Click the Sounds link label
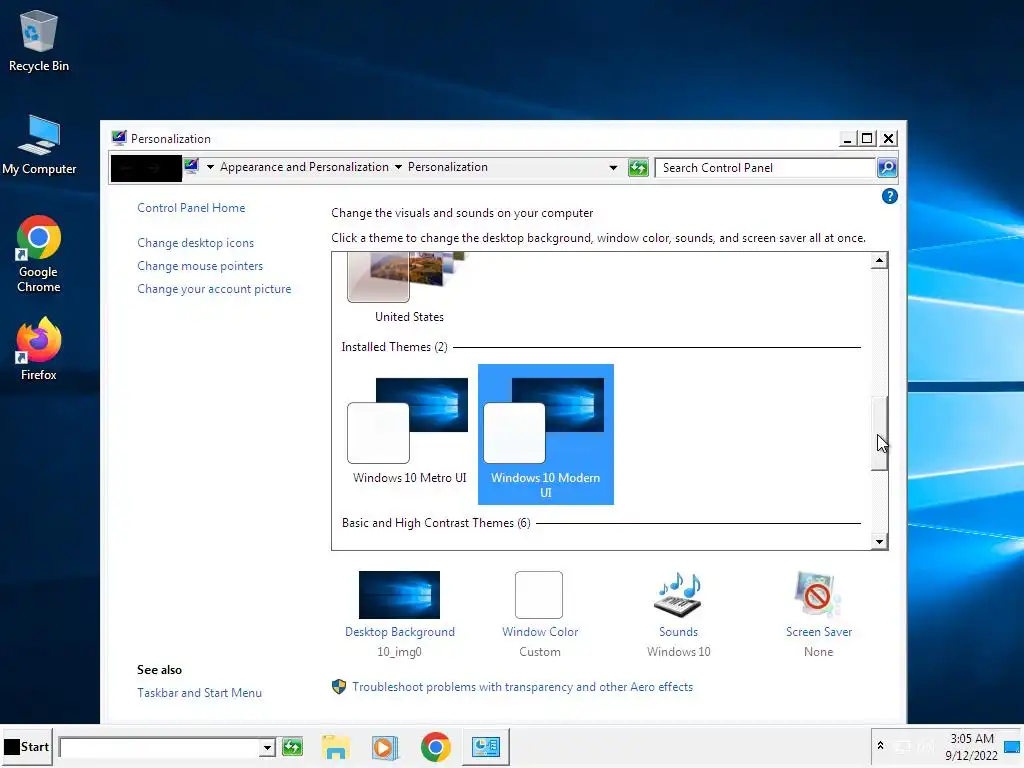Image resolution: width=1024 pixels, height=768 pixels. coord(678,632)
